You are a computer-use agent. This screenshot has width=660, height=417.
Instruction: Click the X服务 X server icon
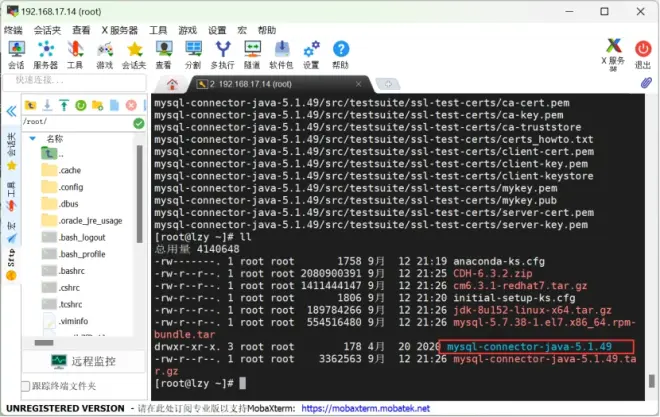[613, 55]
